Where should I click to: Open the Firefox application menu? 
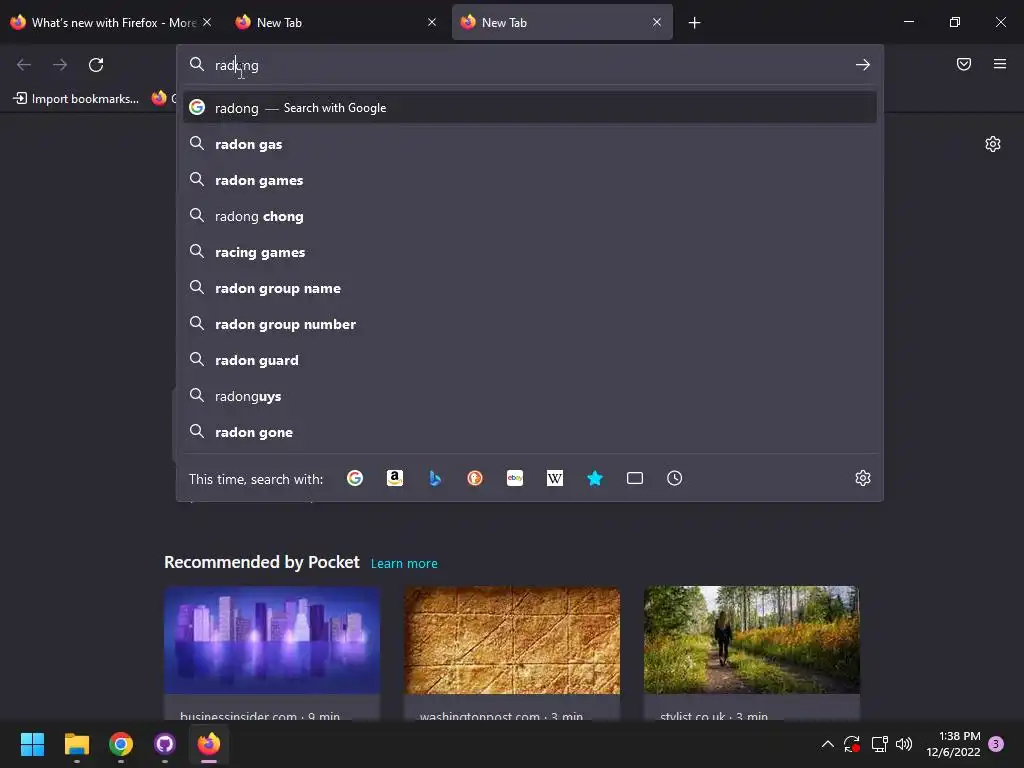(x=1000, y=64)
